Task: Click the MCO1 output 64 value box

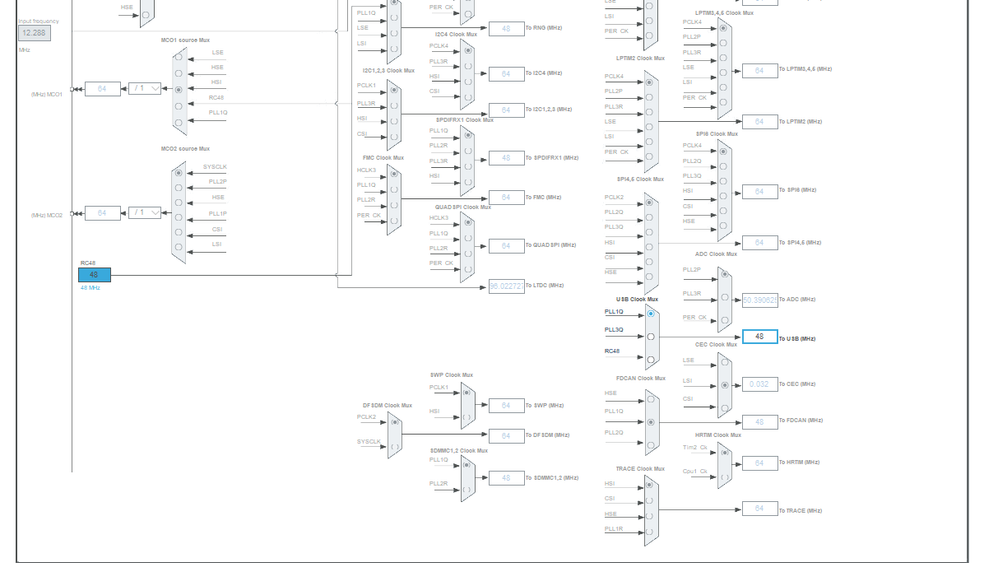Action: (x=102, y=89)
